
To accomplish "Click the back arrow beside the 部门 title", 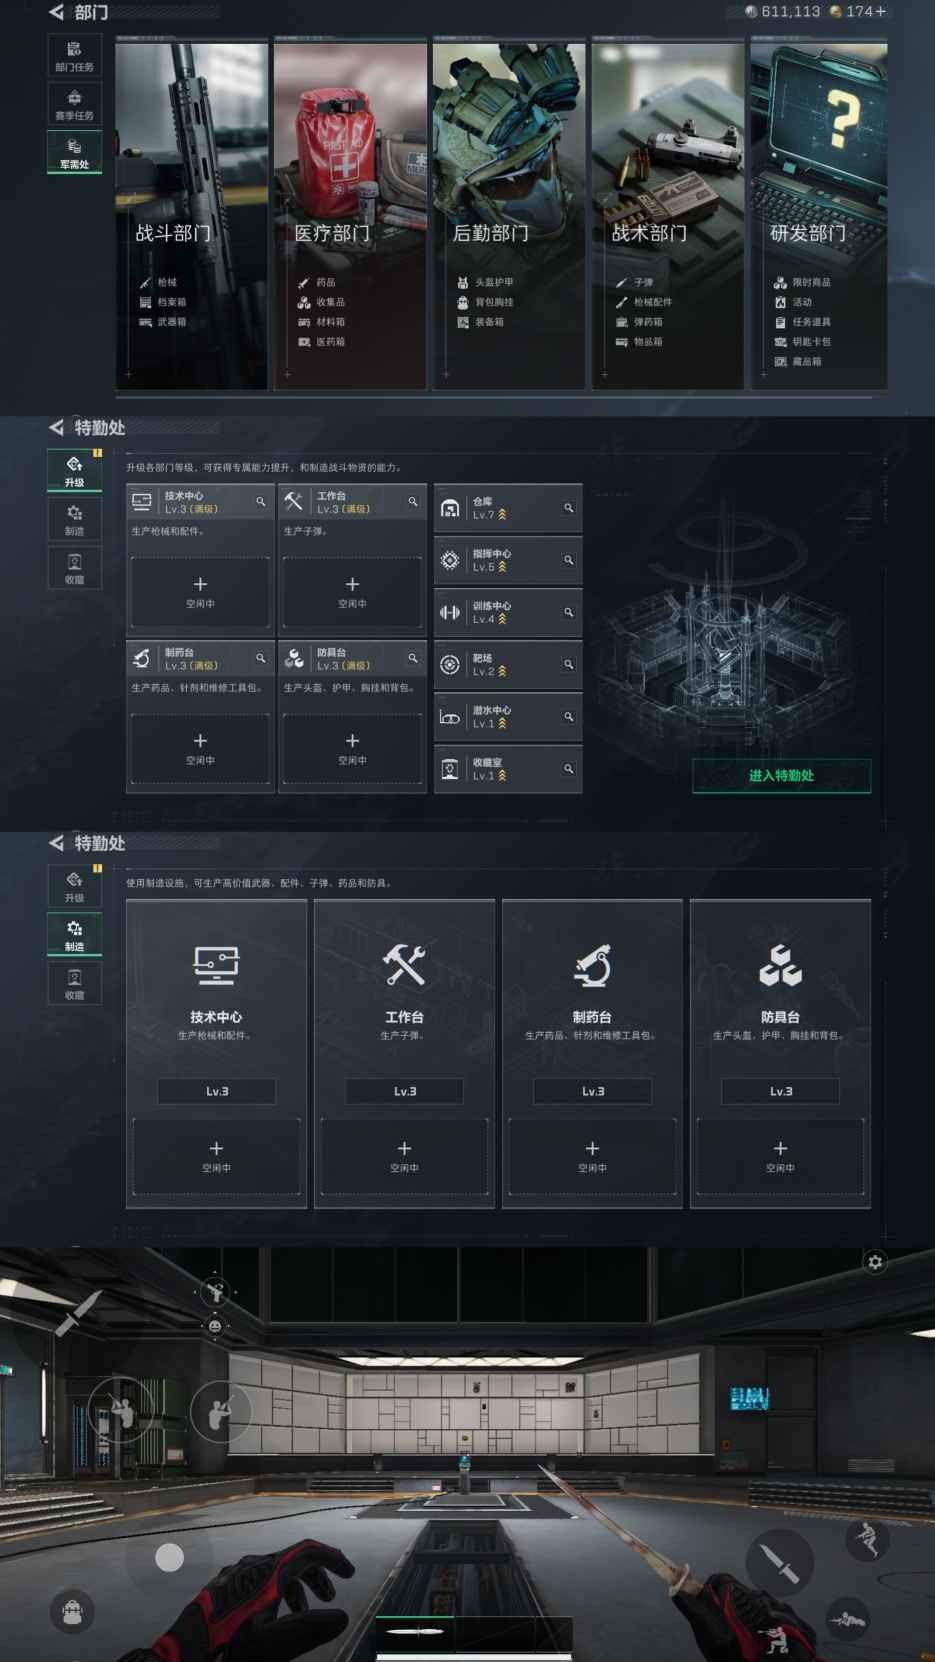I will click(x=56, y=12).
